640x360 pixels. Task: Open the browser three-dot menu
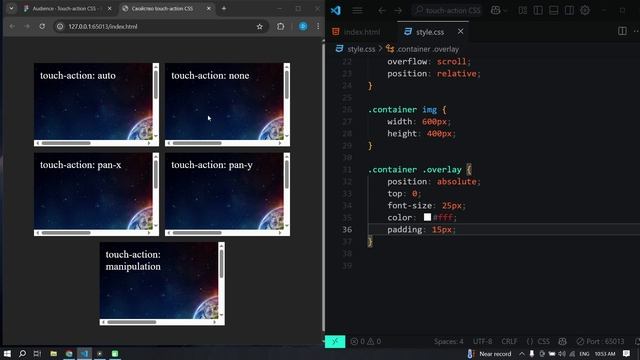tap(318, 27)
